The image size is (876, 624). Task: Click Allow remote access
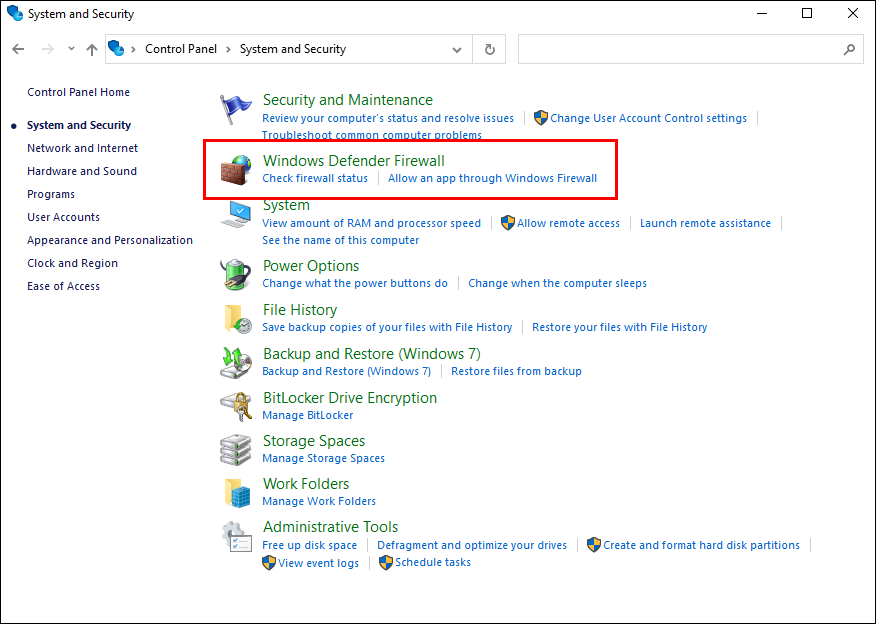click(x=568, y=223)
